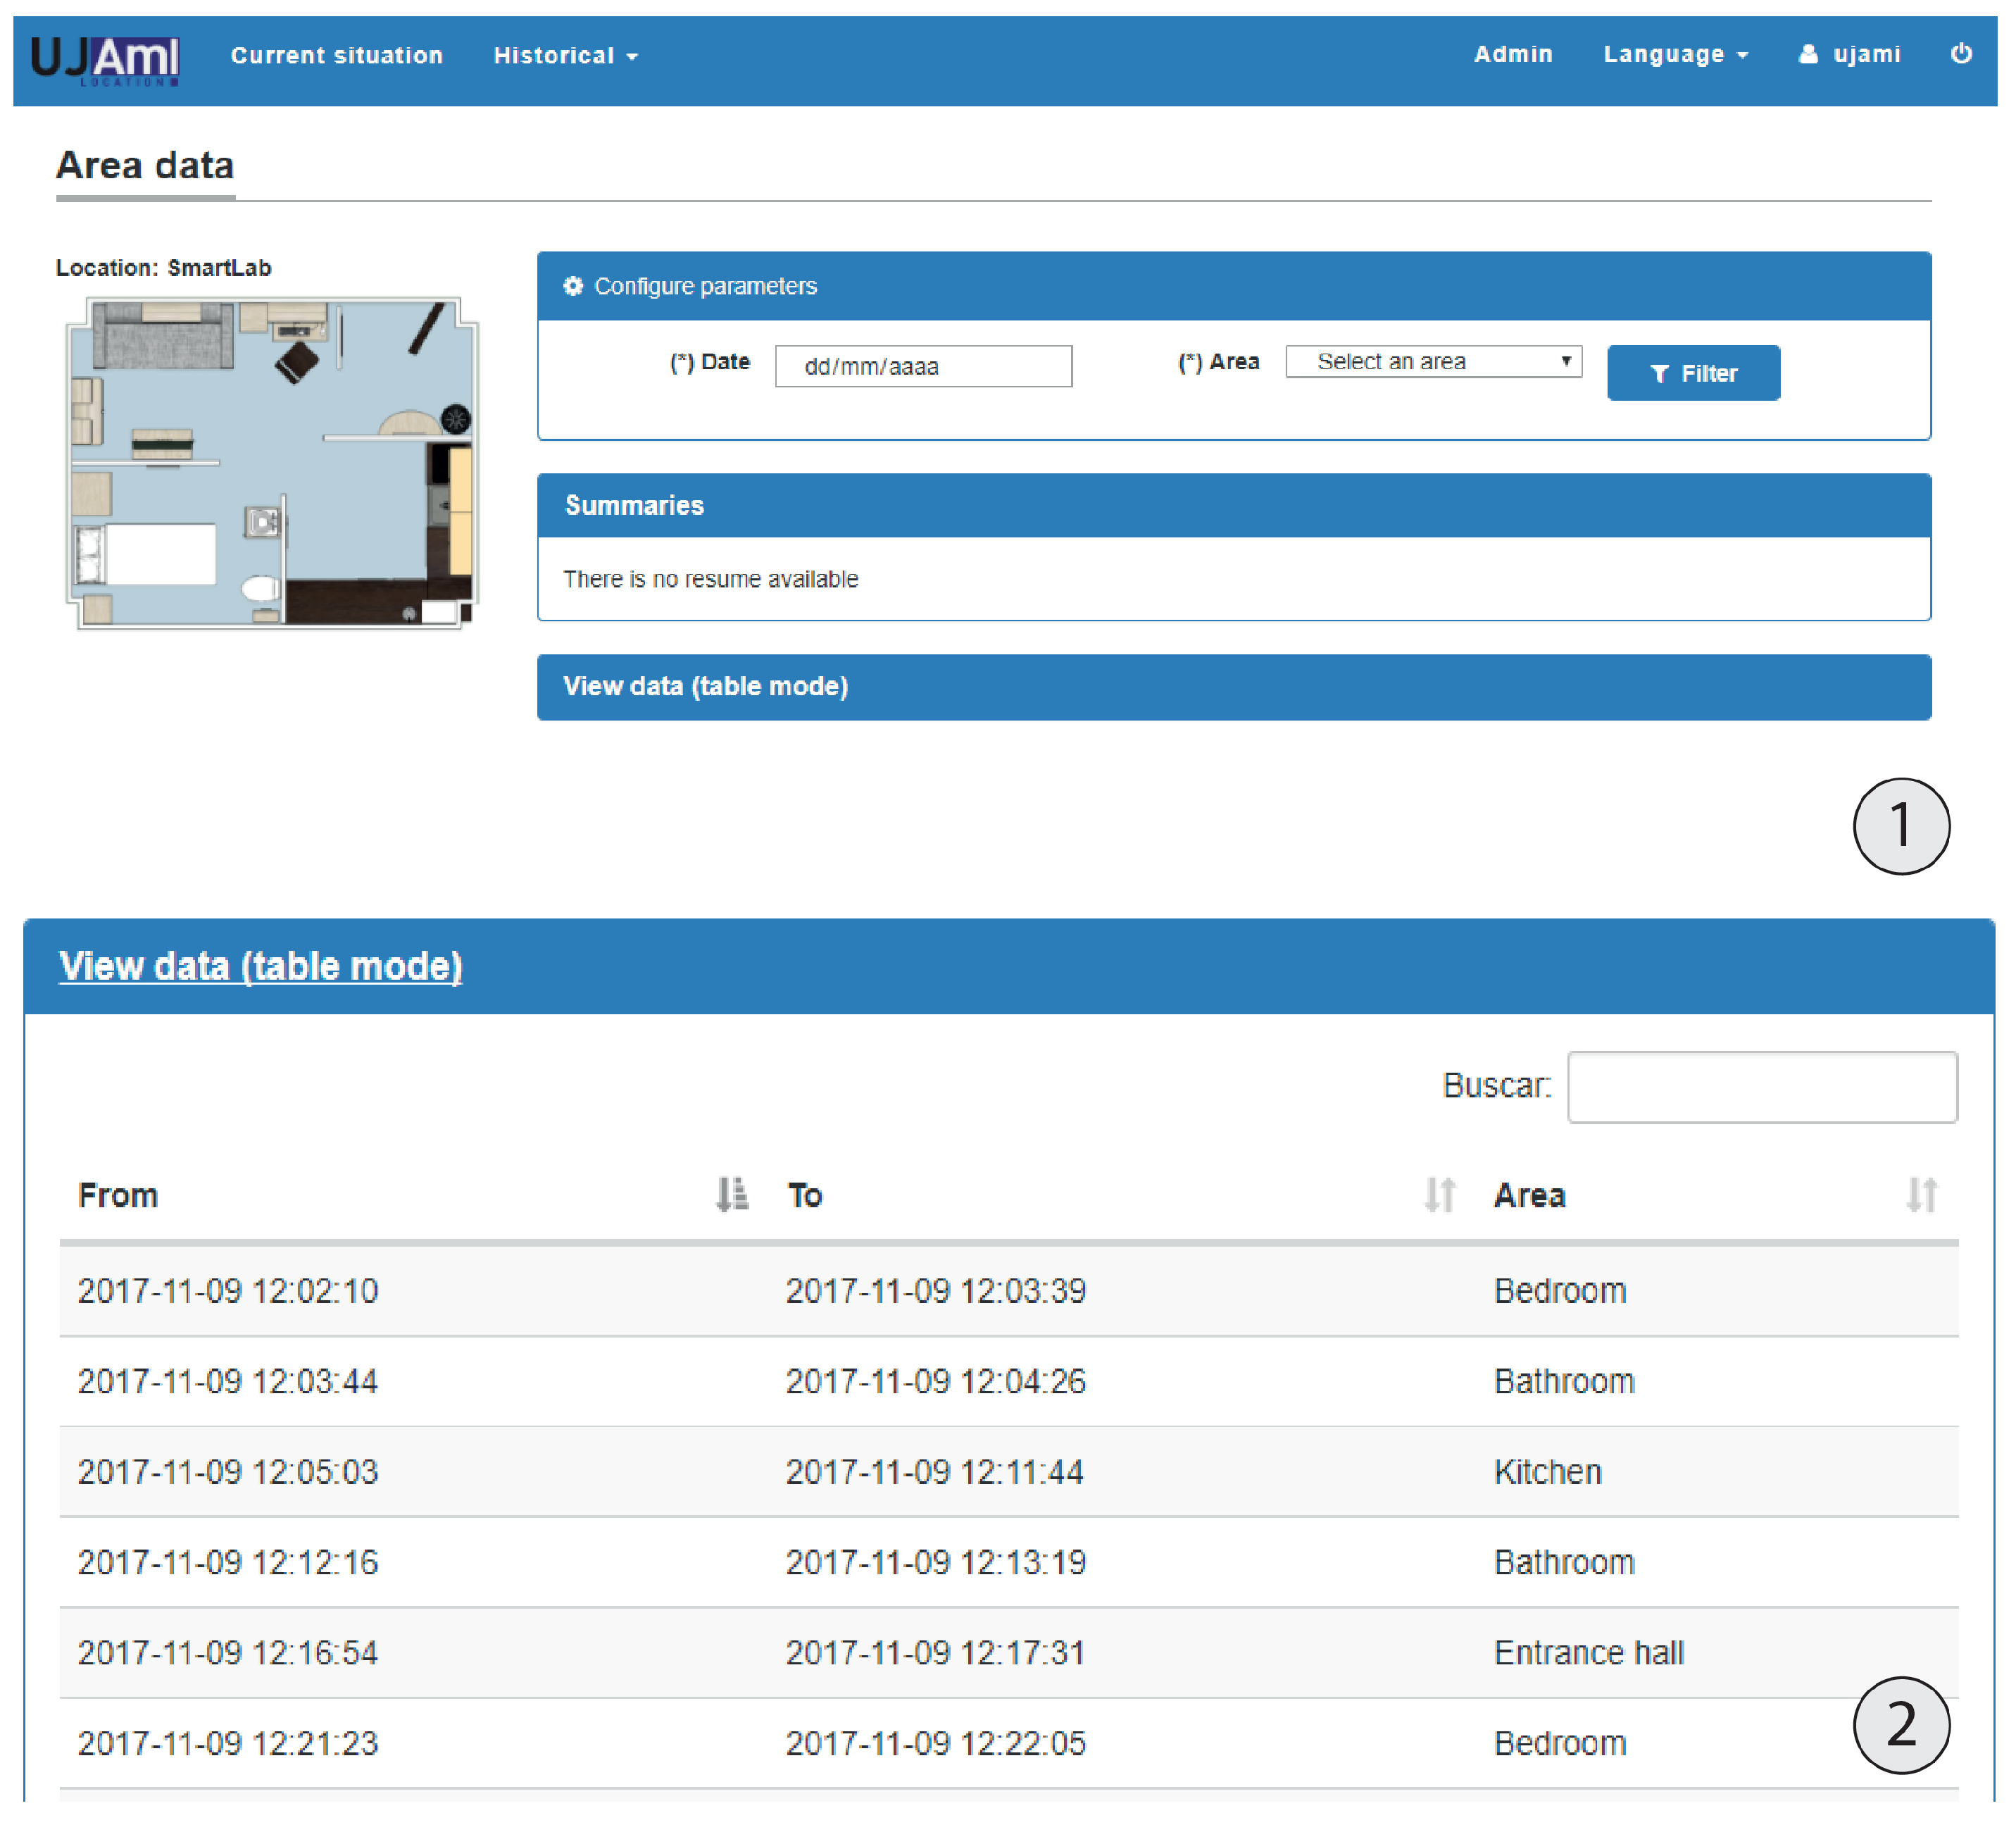The image size is (2016, 1832).
Task: Open the Select an area dropdown
Action: [1432, 362]
